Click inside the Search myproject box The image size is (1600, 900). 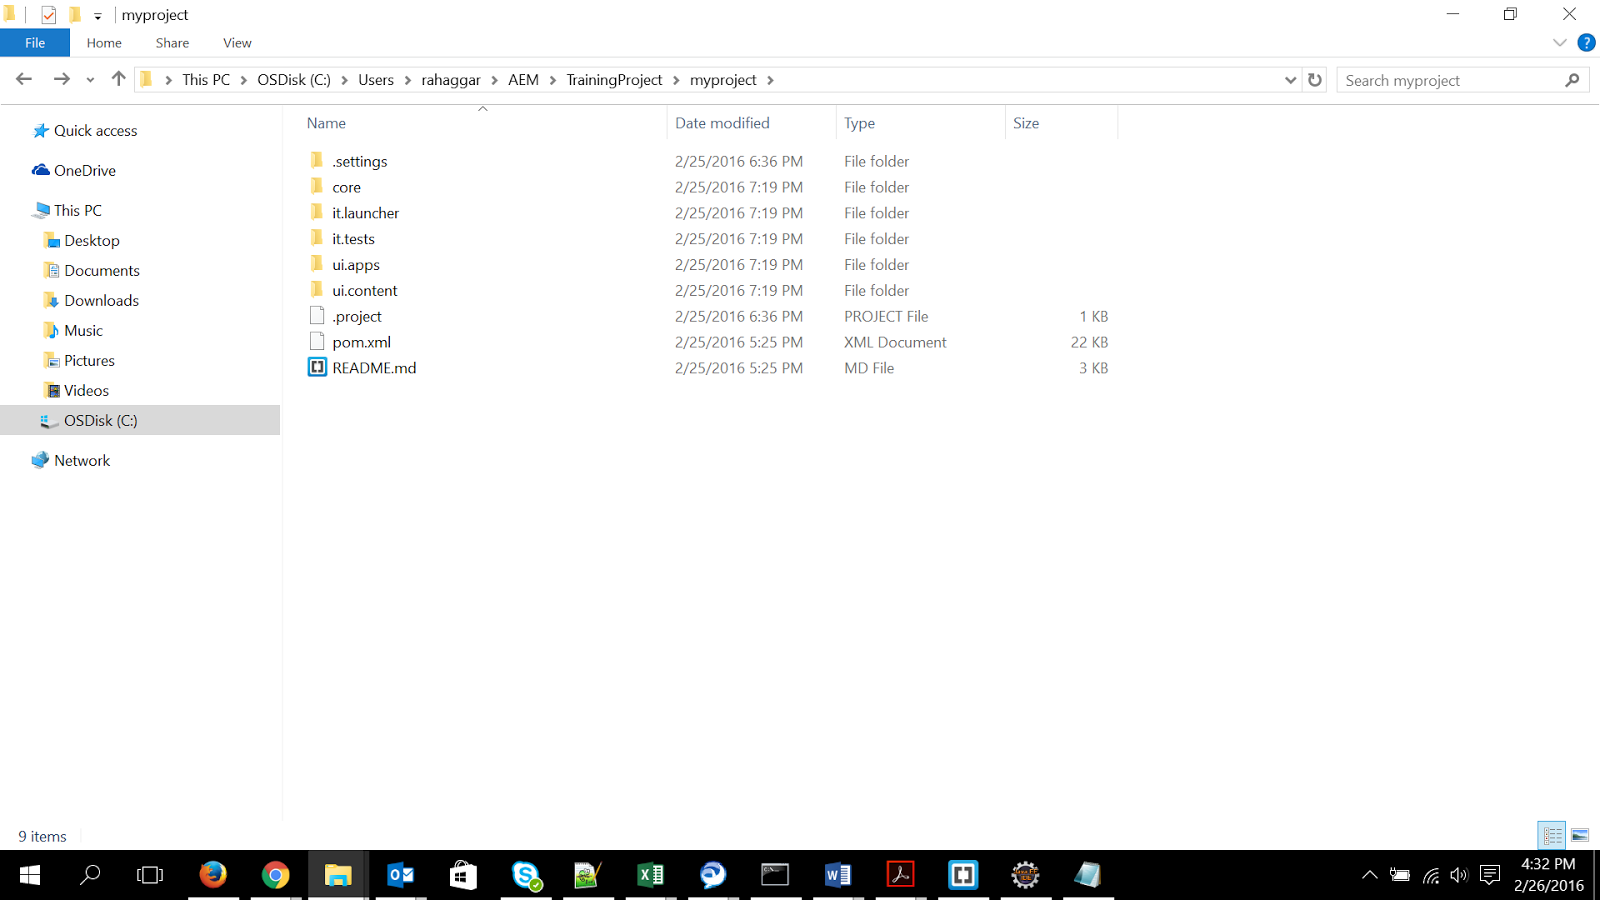coord(1440,79)
